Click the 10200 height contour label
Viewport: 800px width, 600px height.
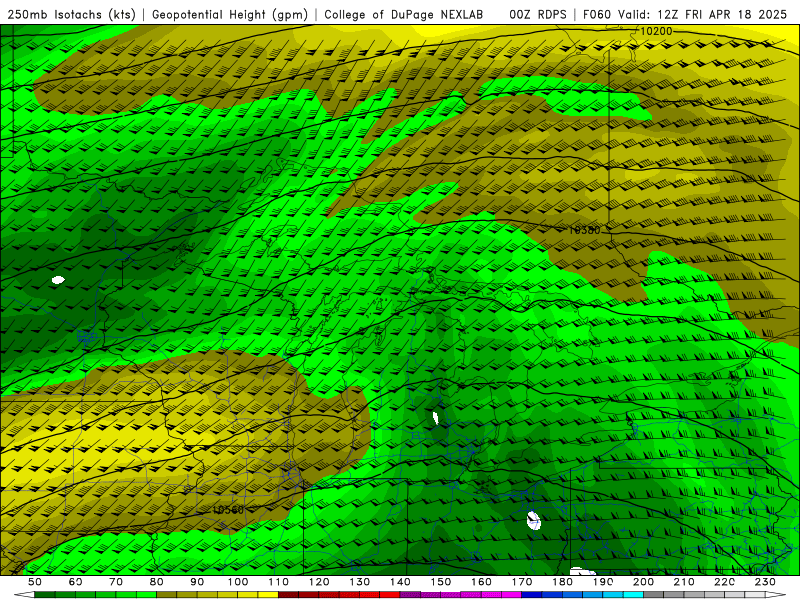click(656, 31)
